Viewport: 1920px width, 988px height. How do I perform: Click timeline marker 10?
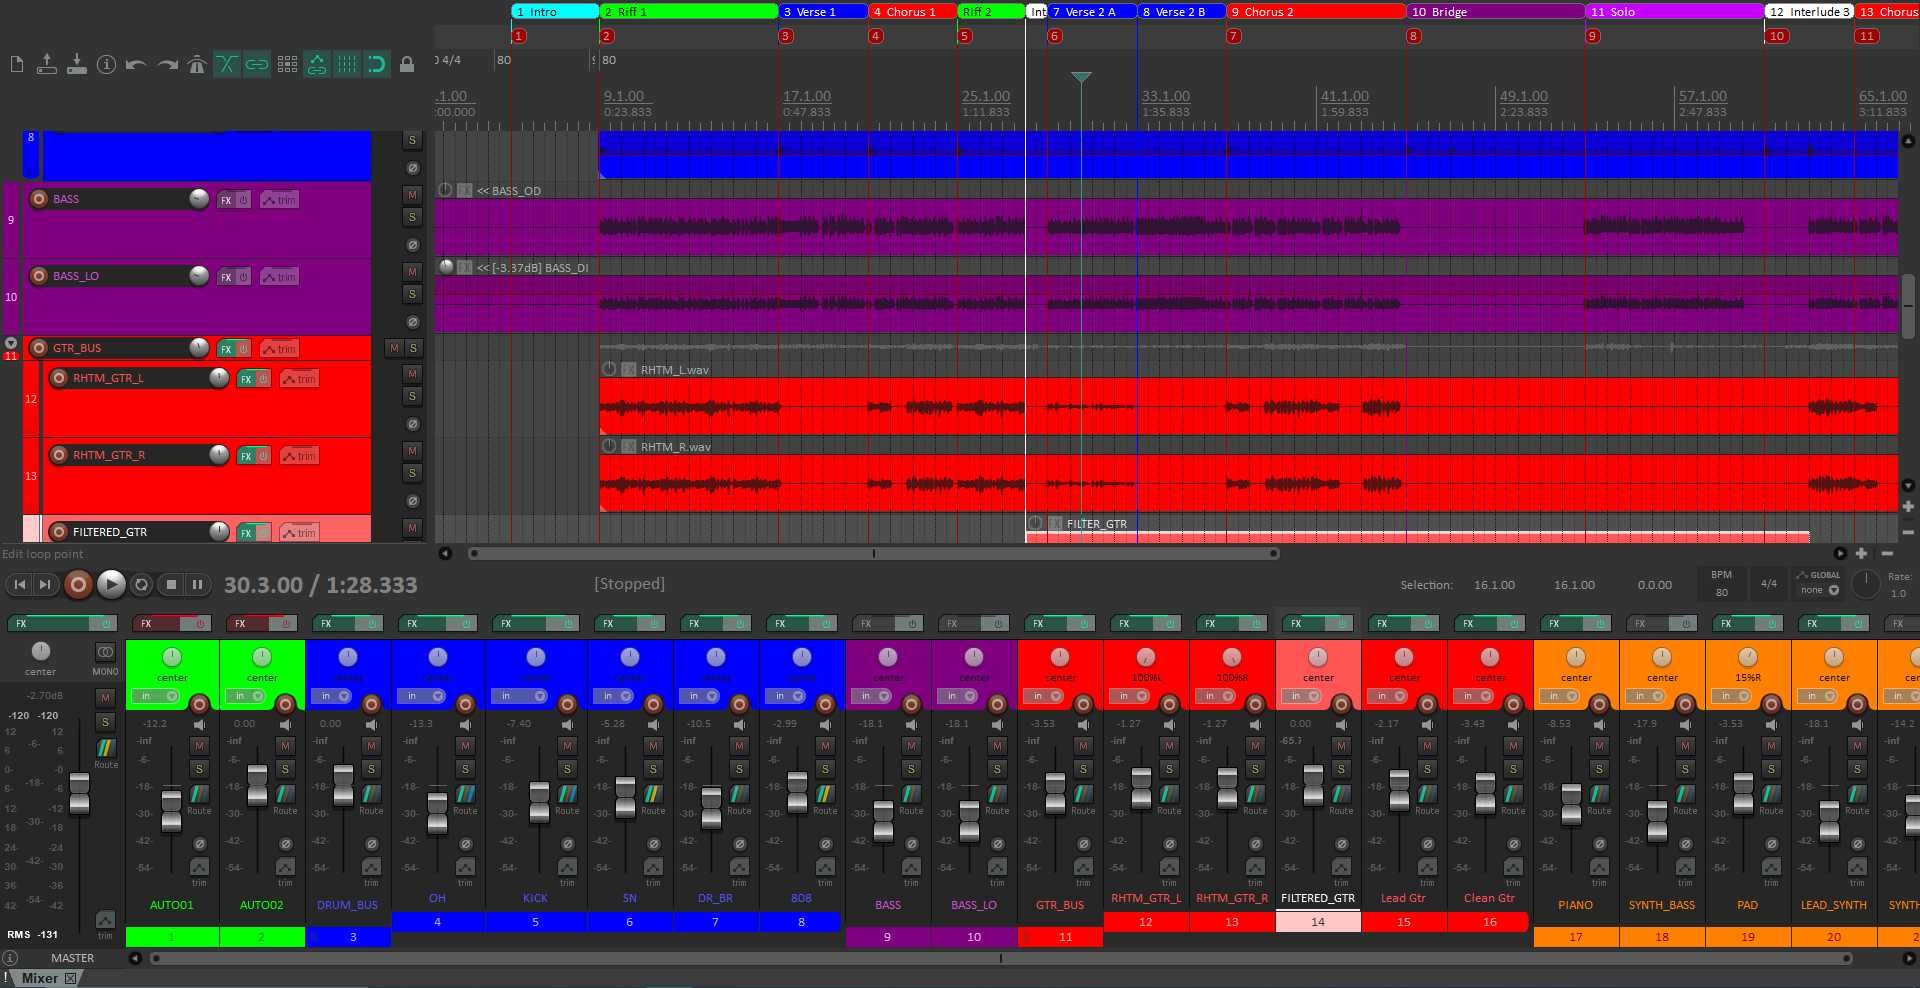pos(1776,36)
